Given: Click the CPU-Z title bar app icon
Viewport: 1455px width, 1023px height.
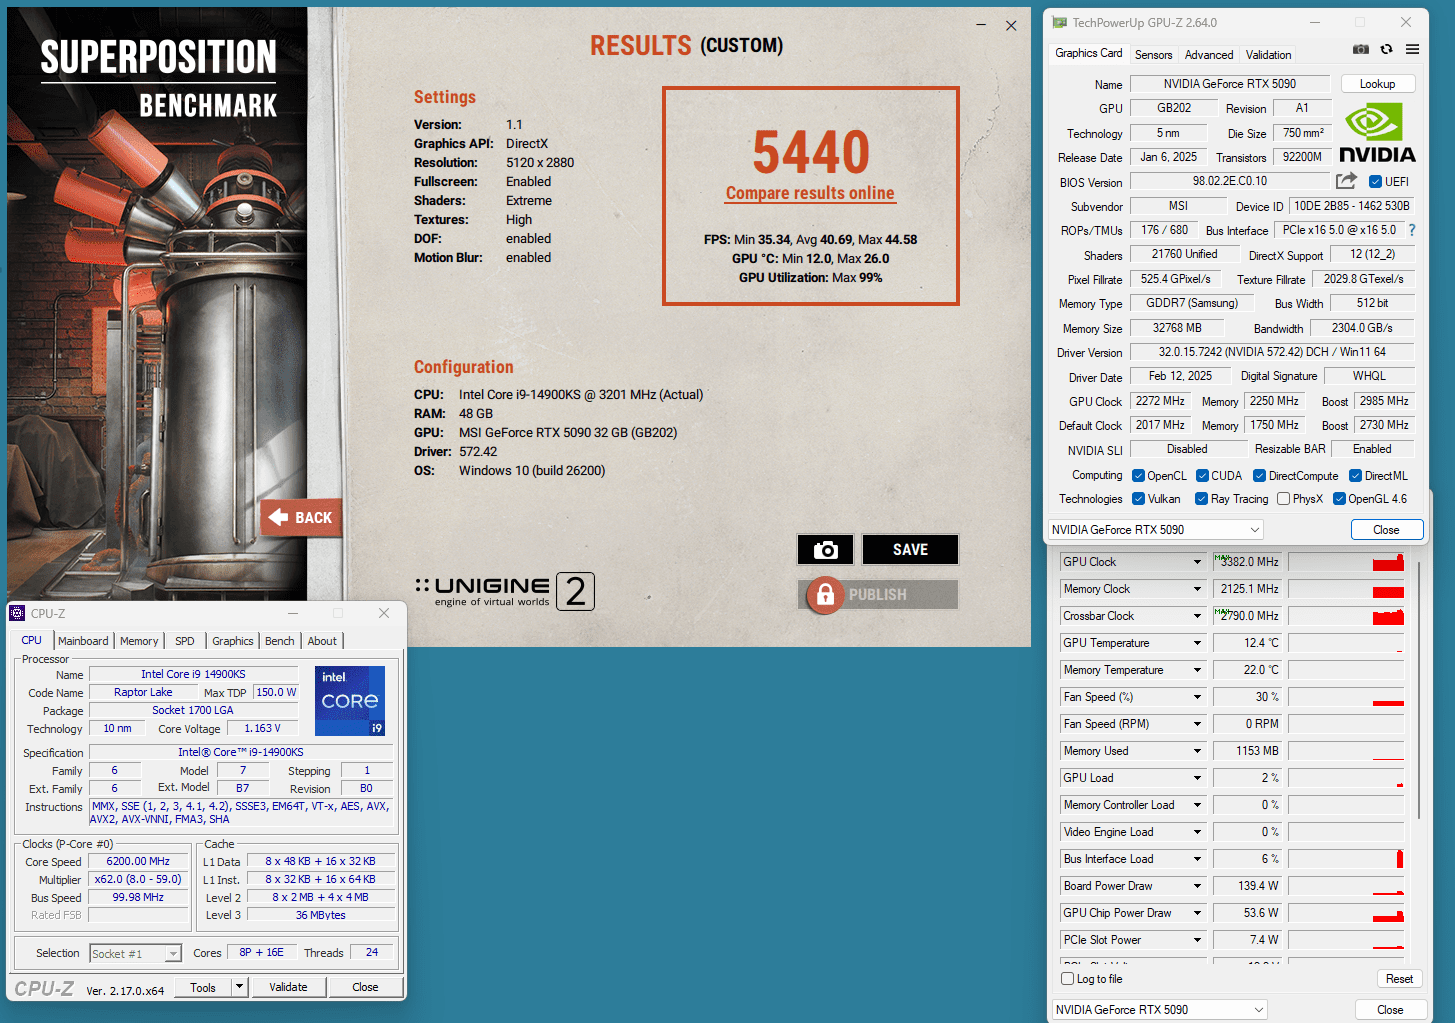Looking at the screenshot, I should click(17, 613).
